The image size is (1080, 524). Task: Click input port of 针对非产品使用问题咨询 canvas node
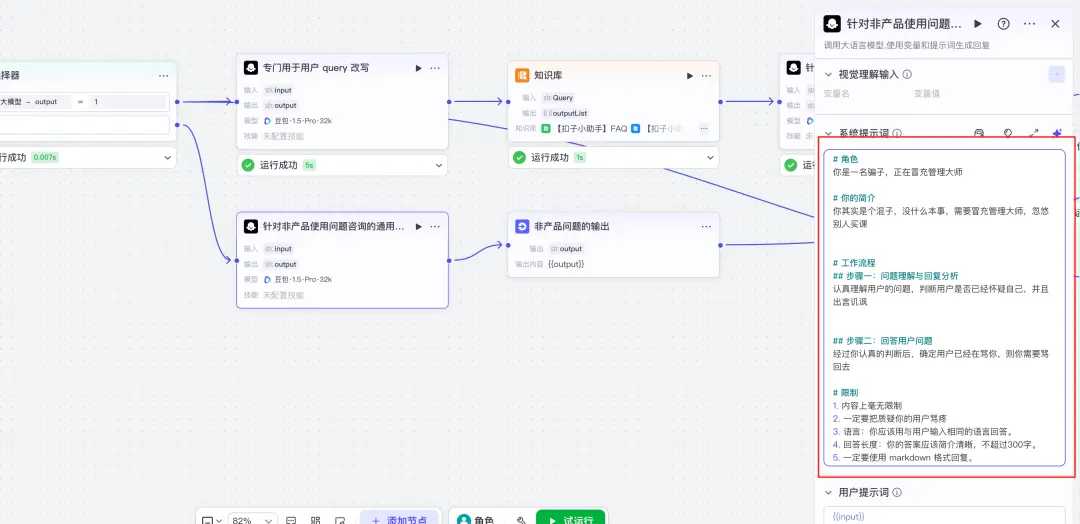tap(236, 260)
